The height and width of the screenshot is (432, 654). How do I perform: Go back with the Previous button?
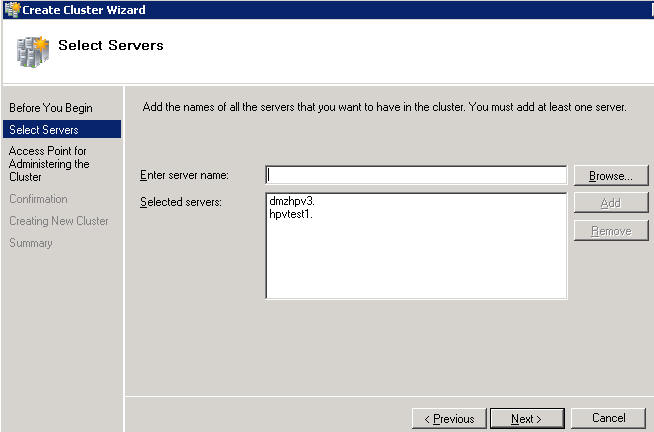(x=449, y=419)
